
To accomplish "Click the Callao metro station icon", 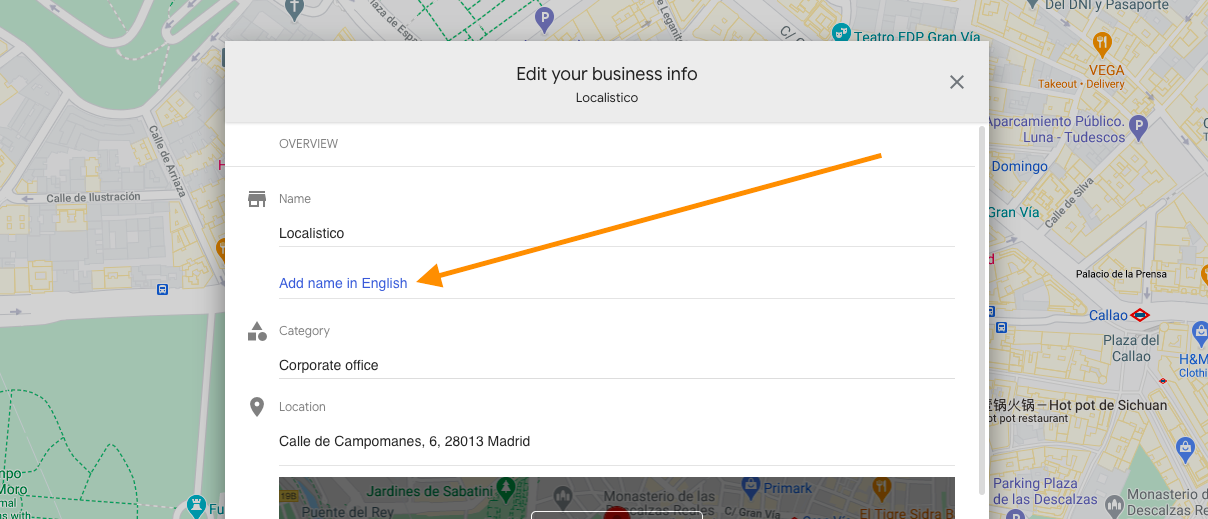I will 1140,314.
